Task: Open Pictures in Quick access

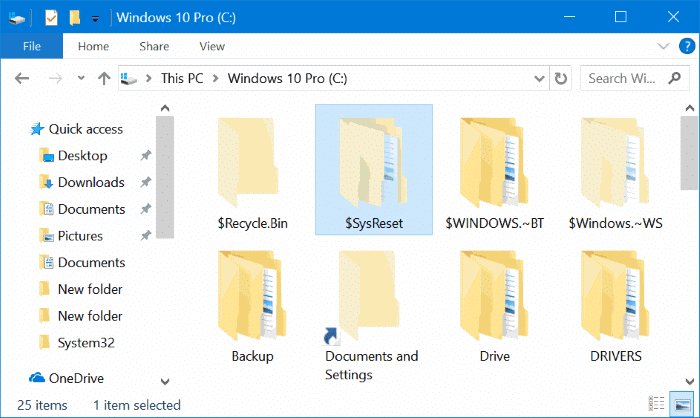Action: pyautogui.click(x=71, y=236)
